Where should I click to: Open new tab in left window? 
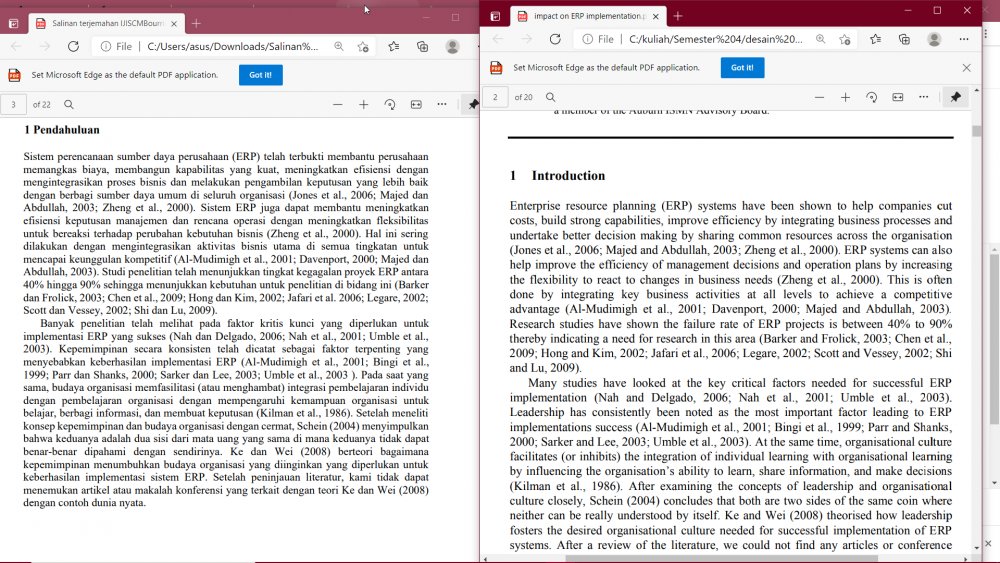(196, 24)
